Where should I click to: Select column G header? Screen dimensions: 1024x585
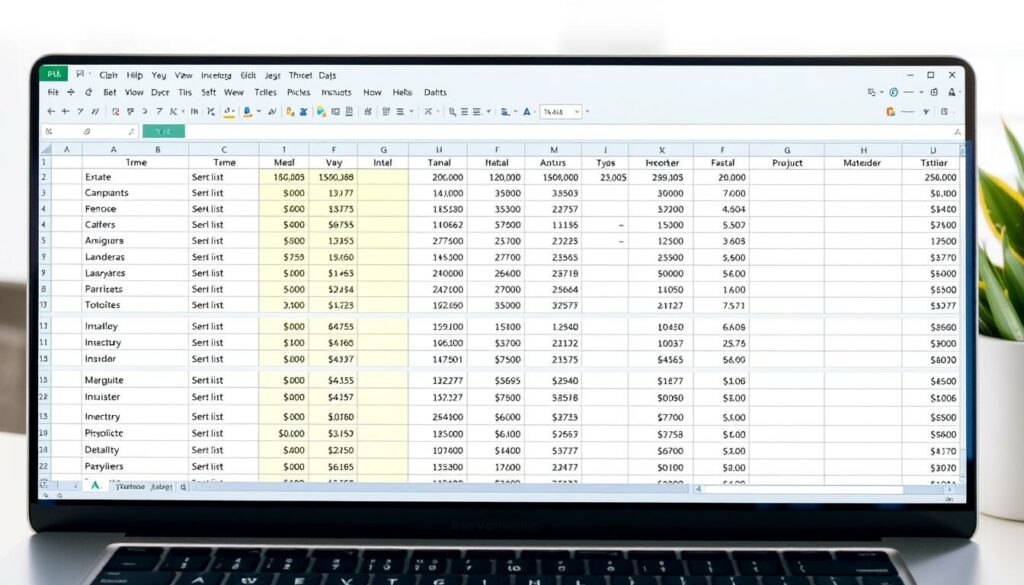[x=382, y=148]
